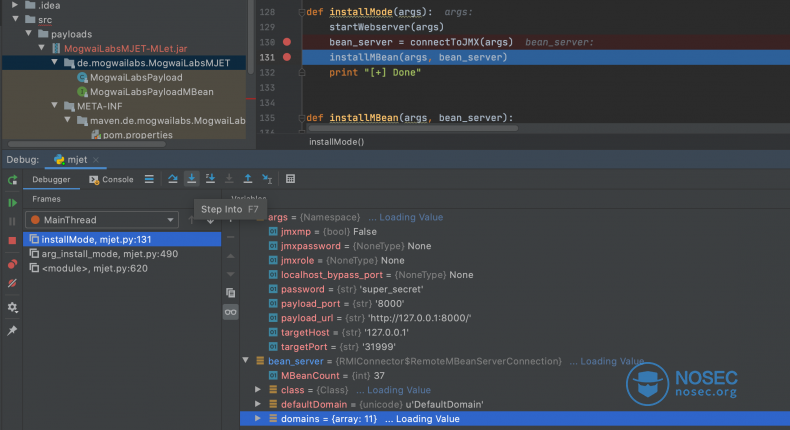Viewport: 790px width, 430px height.
Task: Toggle breakpoint on line 130
Action: coord(287,42)
